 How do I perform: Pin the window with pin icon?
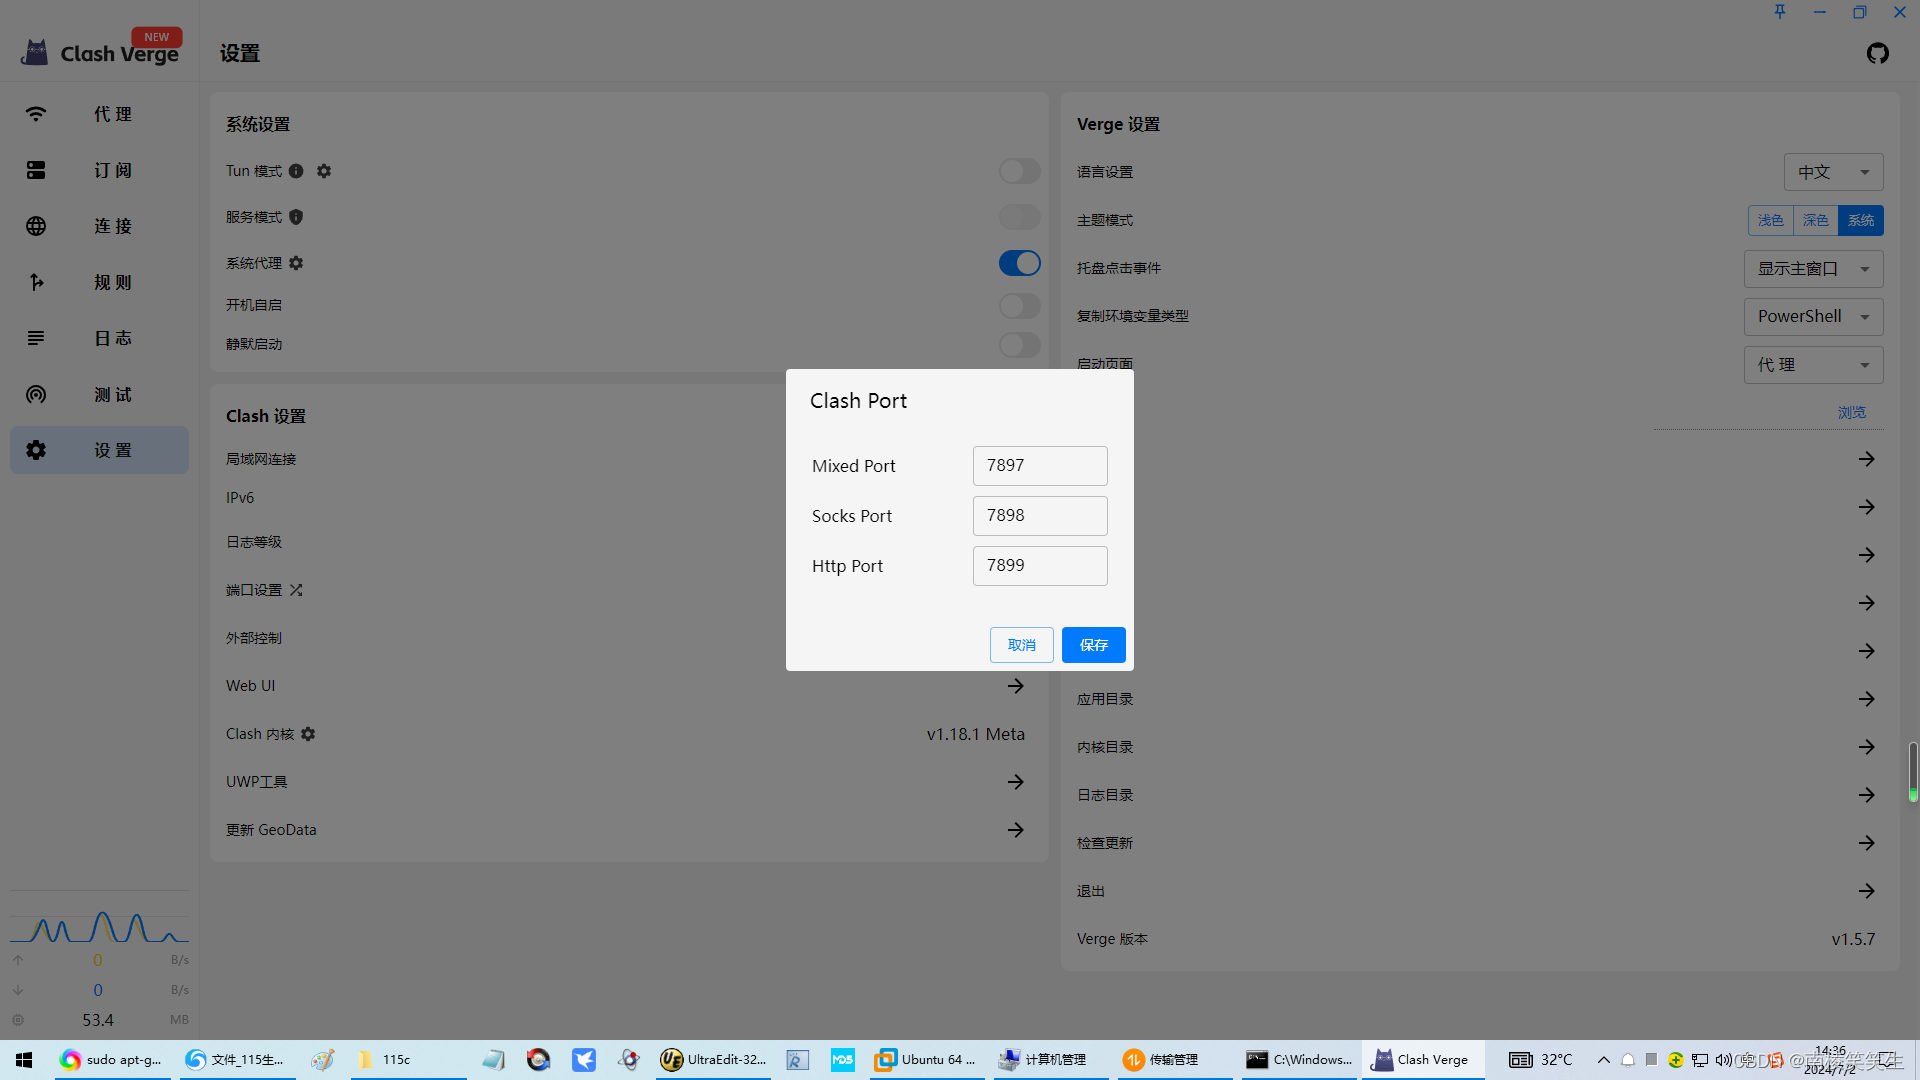pos(1780,12)
